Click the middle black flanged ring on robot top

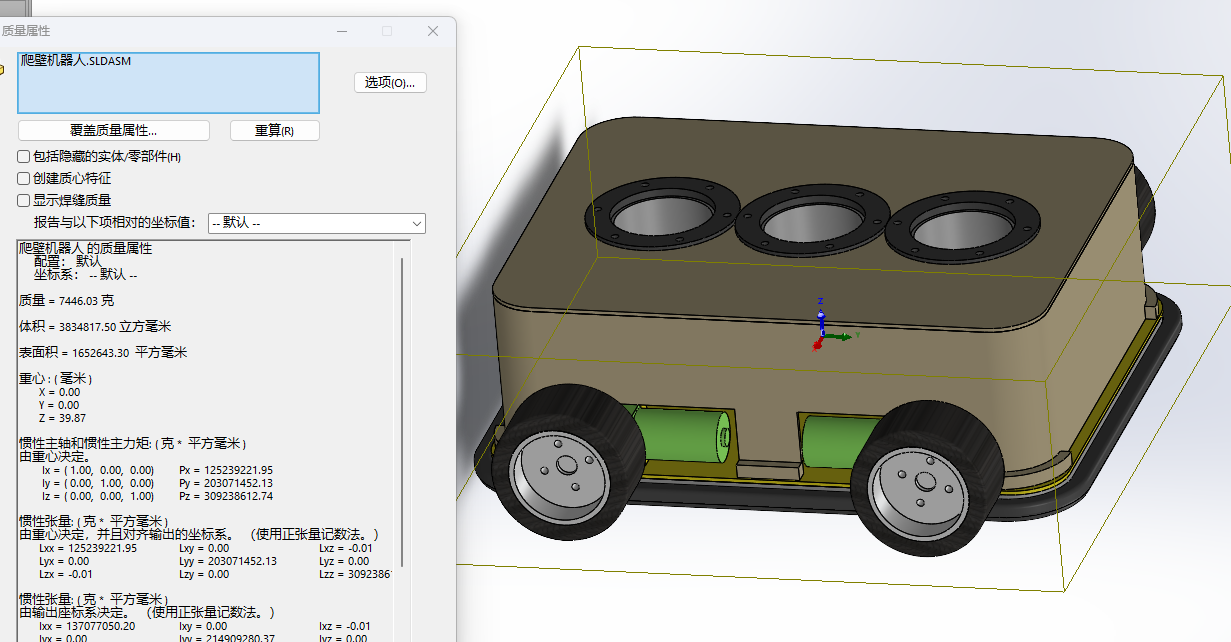click(811, 222)
